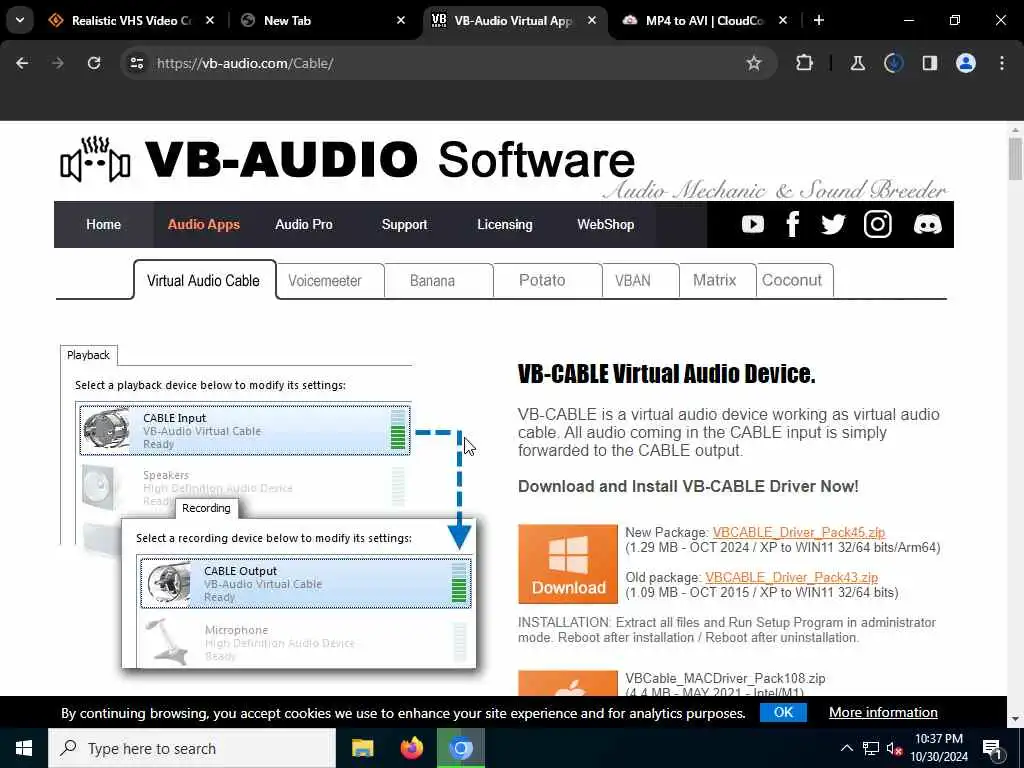Click the orange Windows Download button
The width and height of the screenshot is (1024, 768).
pyautogui.click(x=568, y=564)
